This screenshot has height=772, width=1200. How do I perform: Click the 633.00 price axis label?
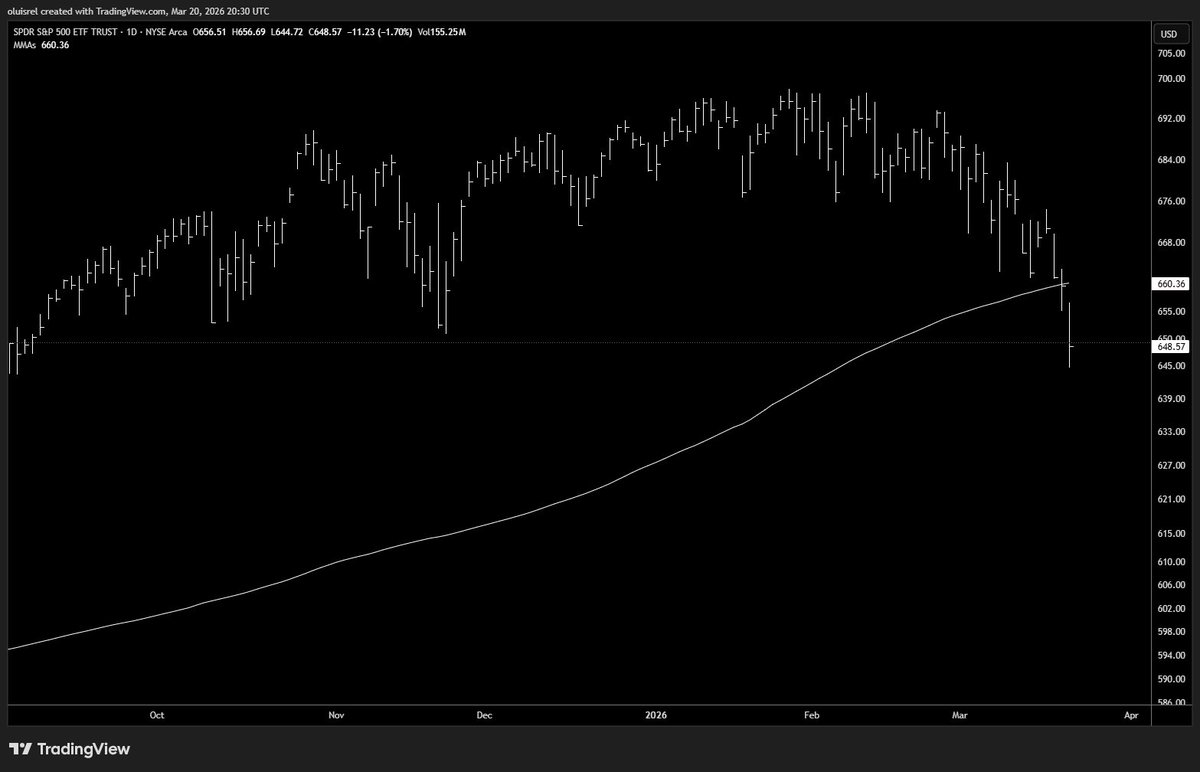(x=1170, y=432)
